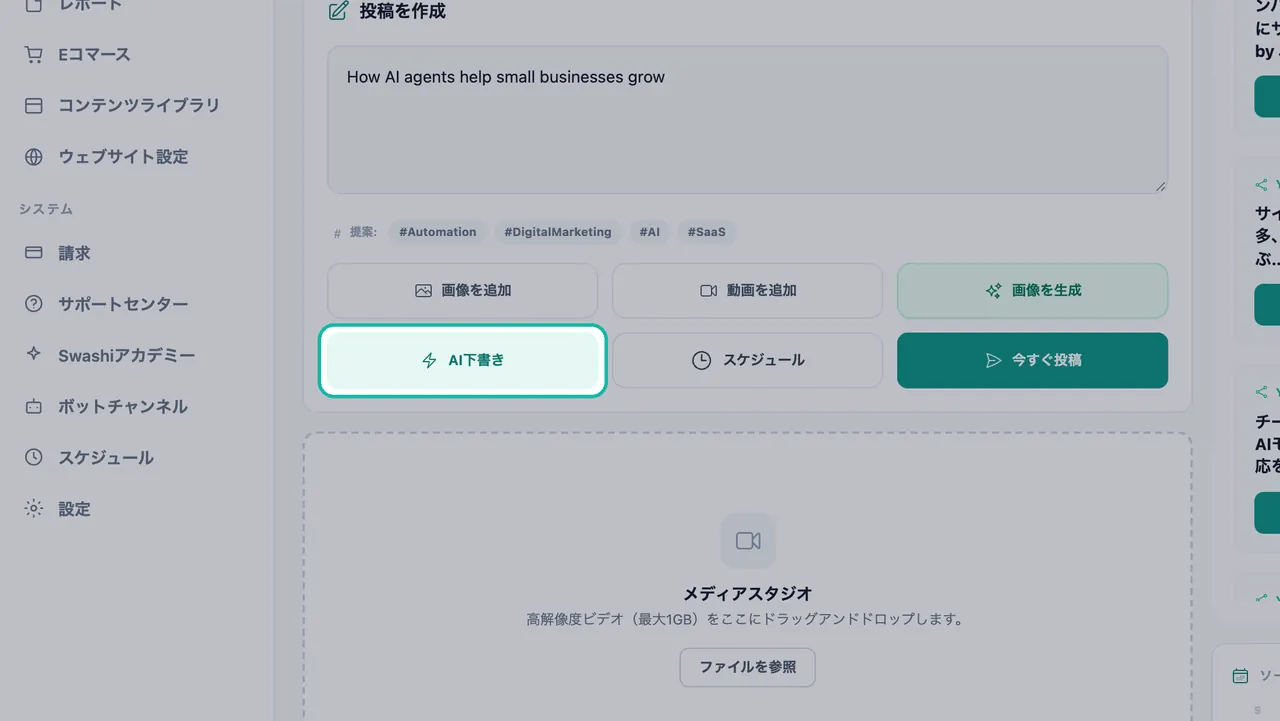The height and width of the screenshot is (721, 1280).
Task: Browse files with ファイルを参照
Action: 747,667
